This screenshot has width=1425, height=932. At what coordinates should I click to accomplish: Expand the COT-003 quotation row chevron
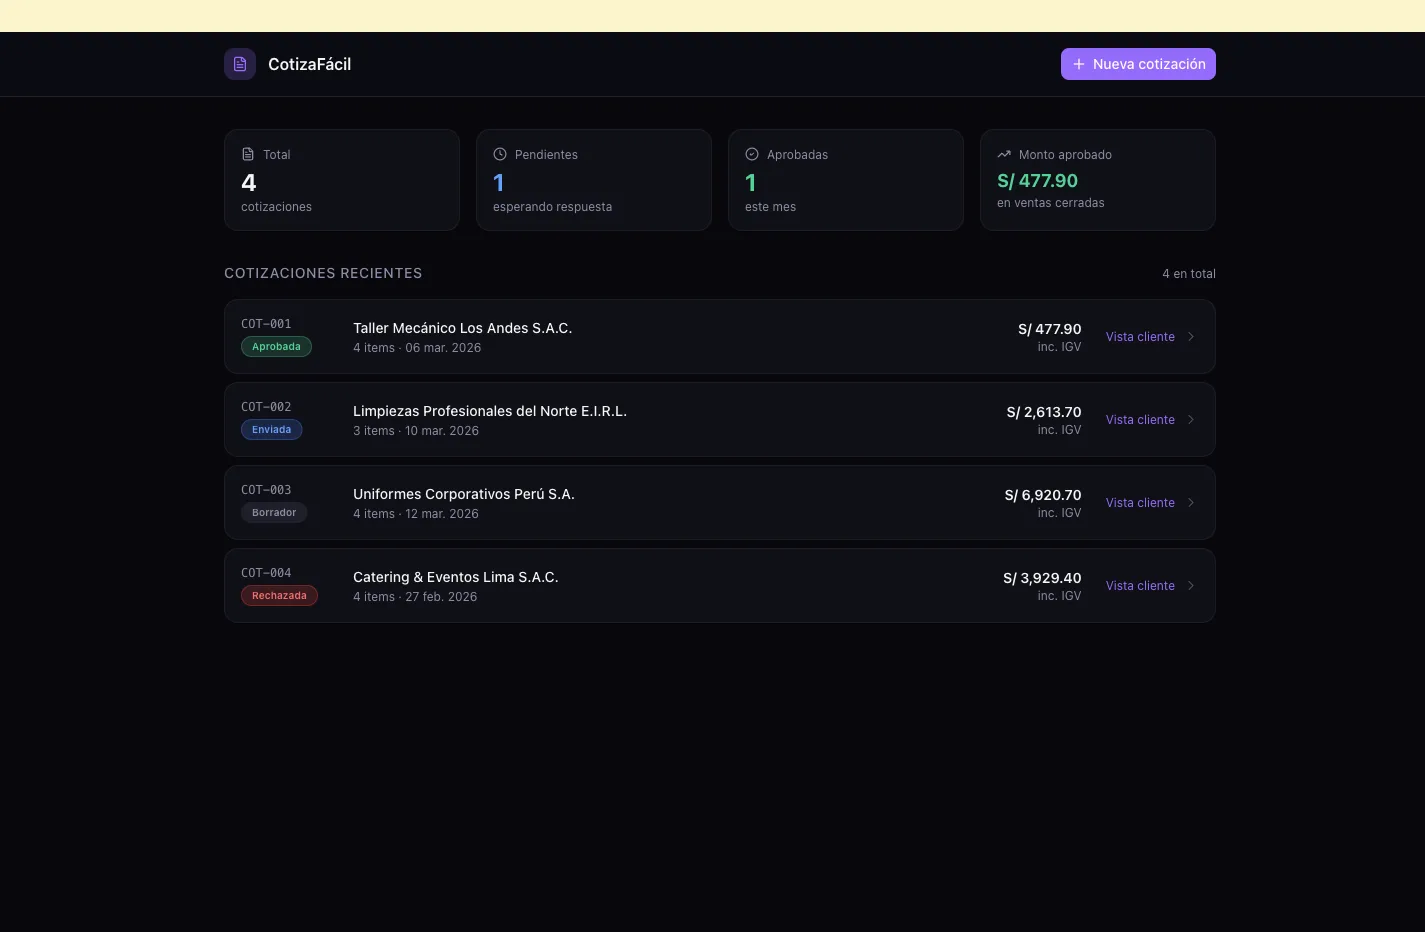pos(1190,502)
